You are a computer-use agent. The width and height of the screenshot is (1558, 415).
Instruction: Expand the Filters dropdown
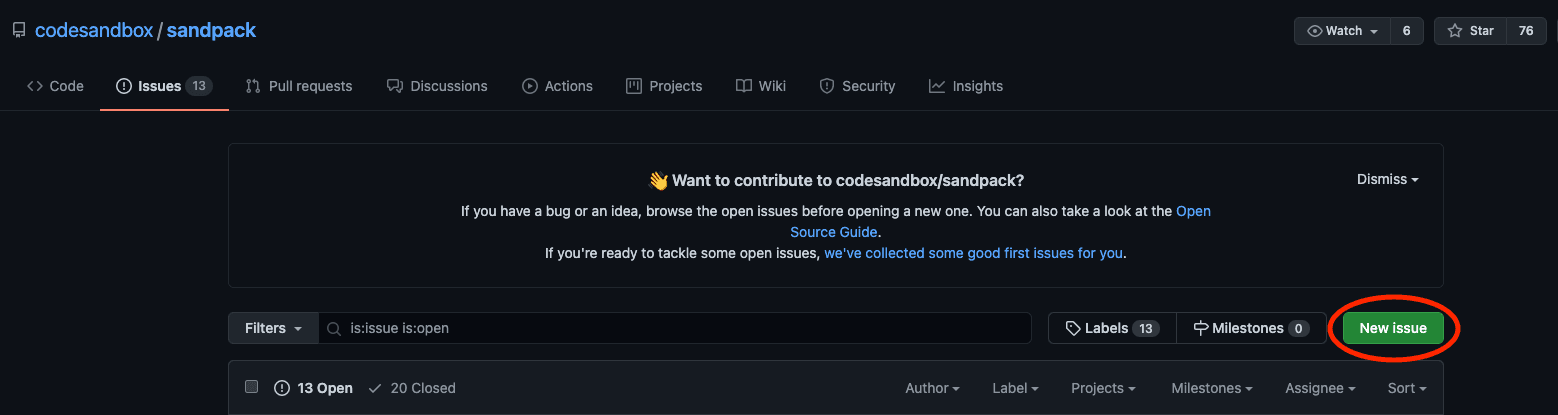click(273, 328)
